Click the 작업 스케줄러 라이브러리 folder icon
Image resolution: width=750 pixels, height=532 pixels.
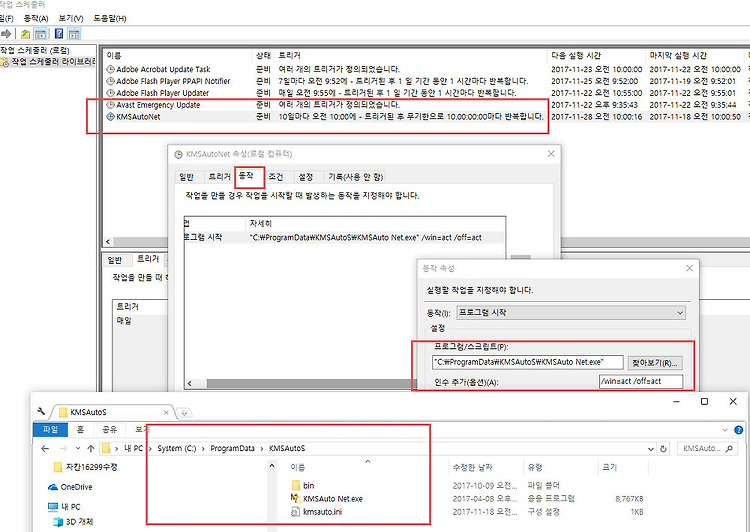pyautogui.click(x=4, y=62)
